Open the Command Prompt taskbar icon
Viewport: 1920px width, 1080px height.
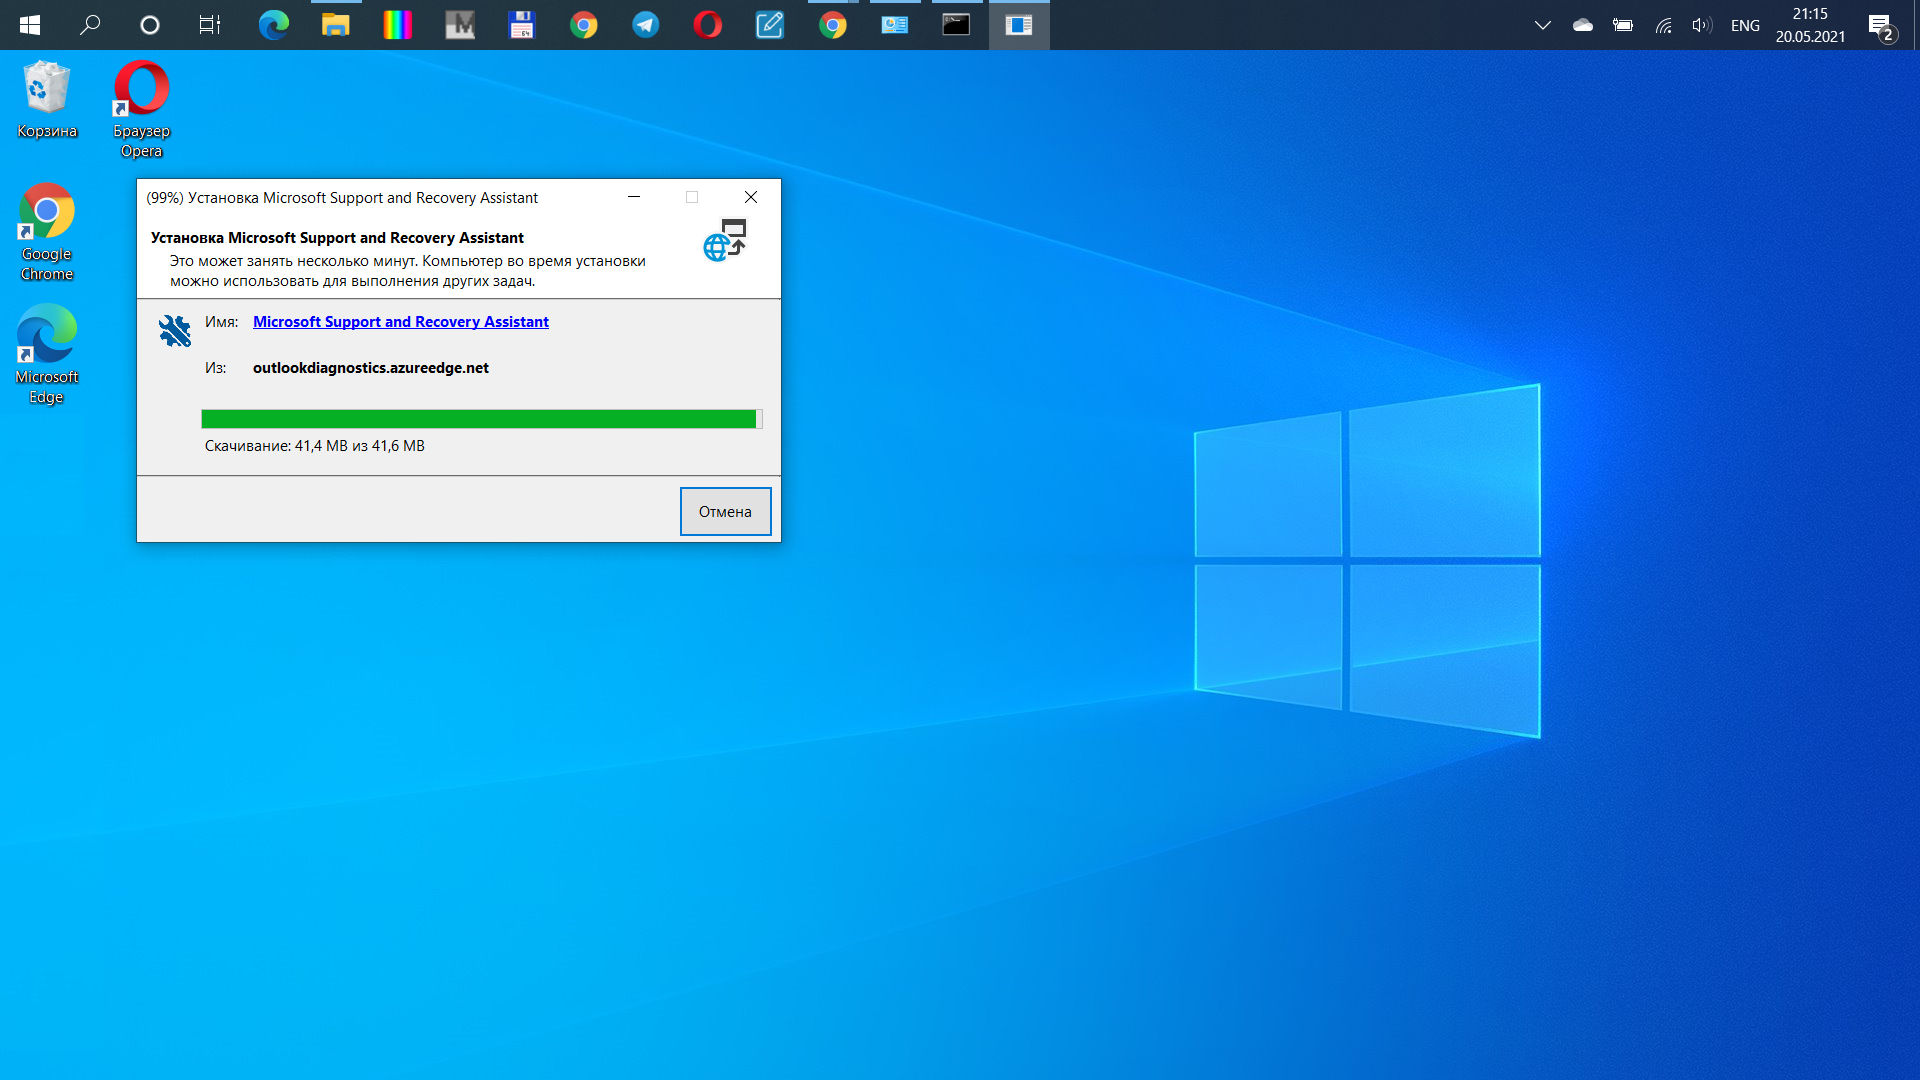coord(956,25)
